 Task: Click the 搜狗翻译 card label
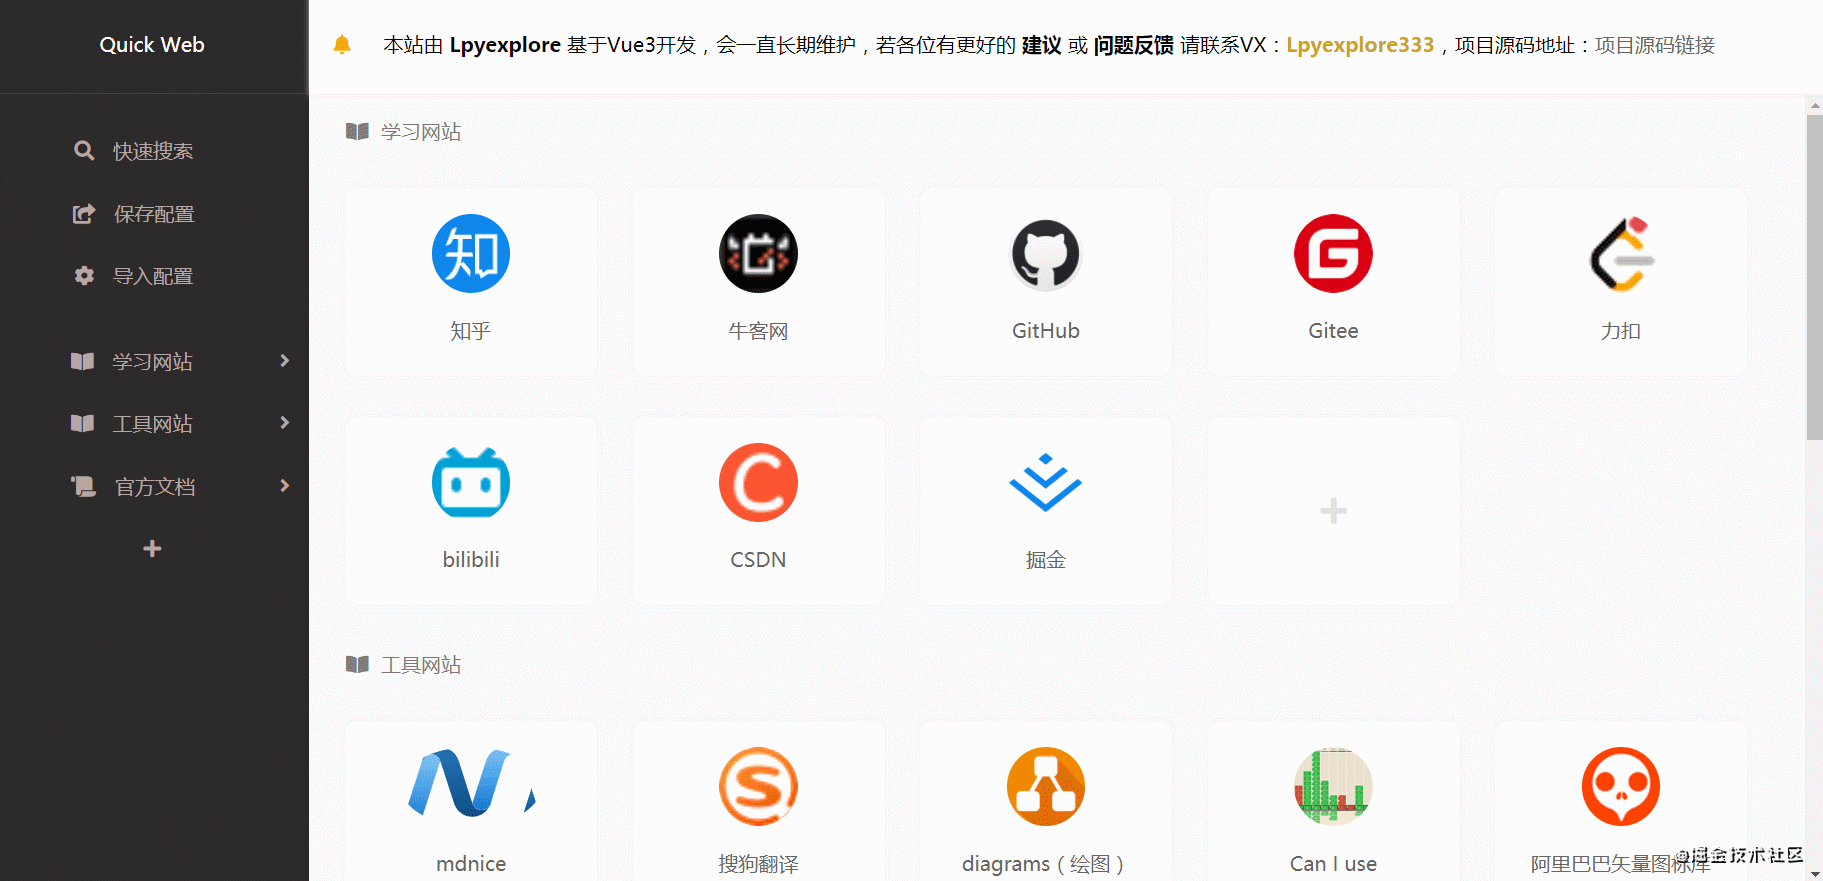pyautogui.click(x=758, y=864)
